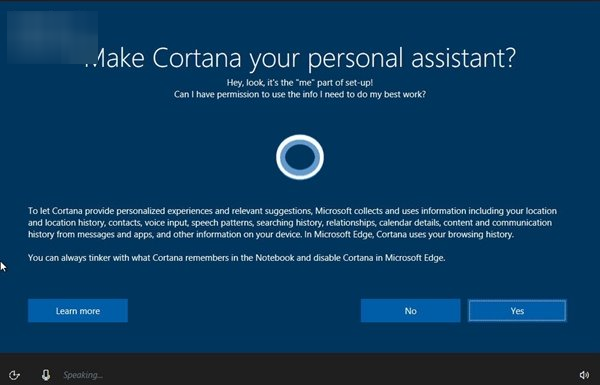Decline Cortana with the No button
The image size is (600, 385).
coord(410,311)
